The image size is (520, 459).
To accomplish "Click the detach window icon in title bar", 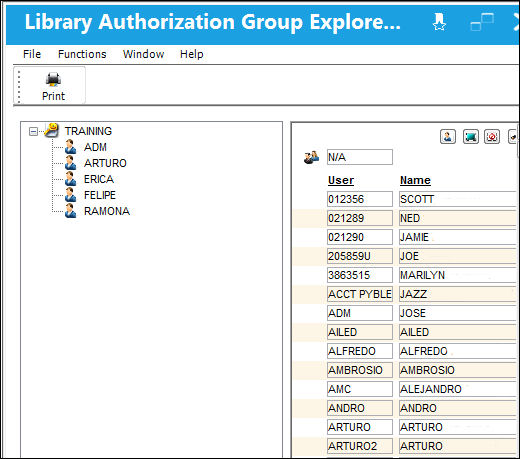I will 482,22.
